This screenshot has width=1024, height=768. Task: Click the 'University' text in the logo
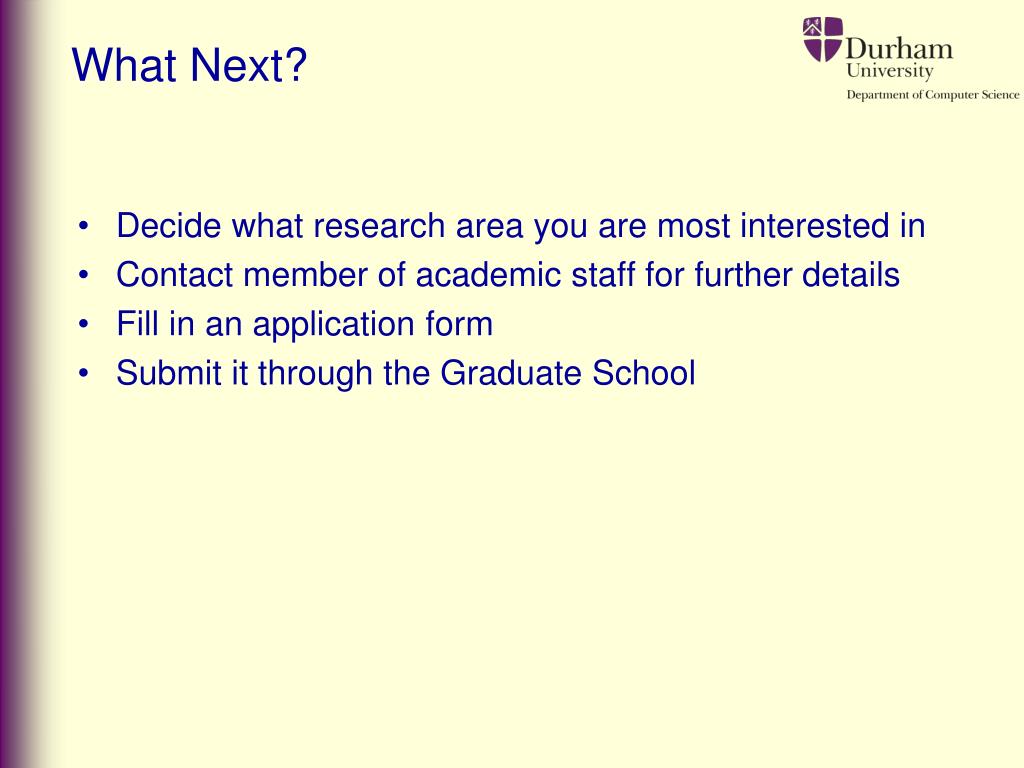(x=890, y=71)
